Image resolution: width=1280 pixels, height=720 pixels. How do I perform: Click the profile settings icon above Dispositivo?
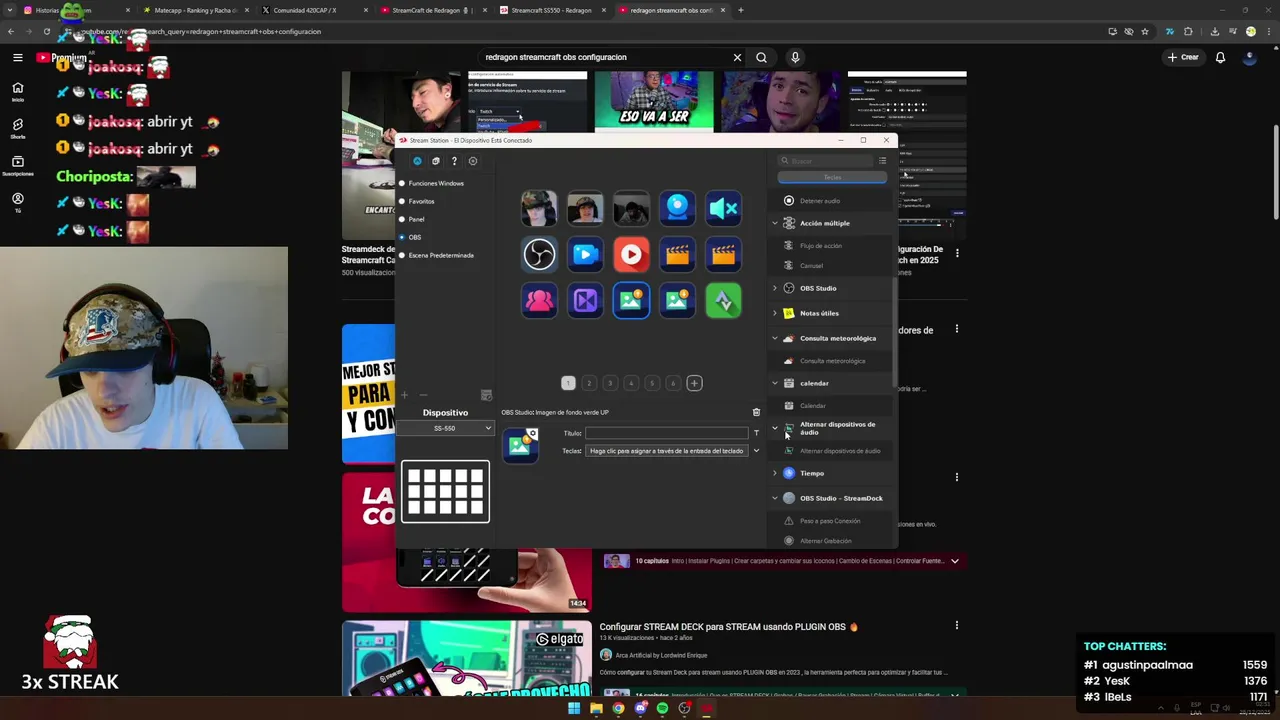[x=486, y=395]
